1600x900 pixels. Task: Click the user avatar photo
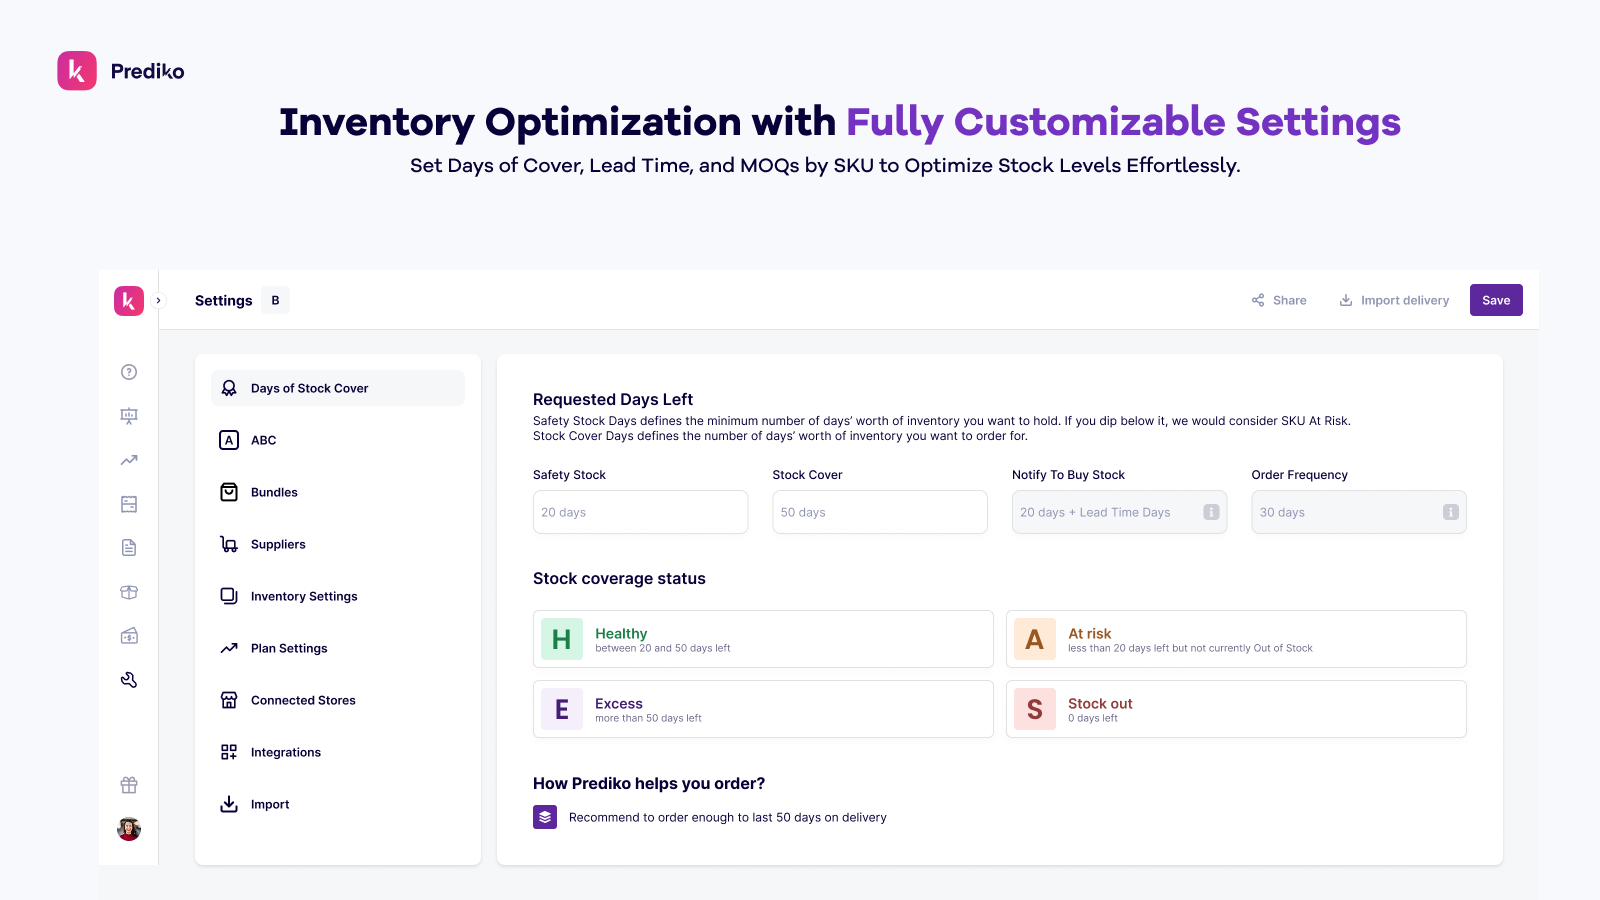pyautogui.click(x=129, y=829)
